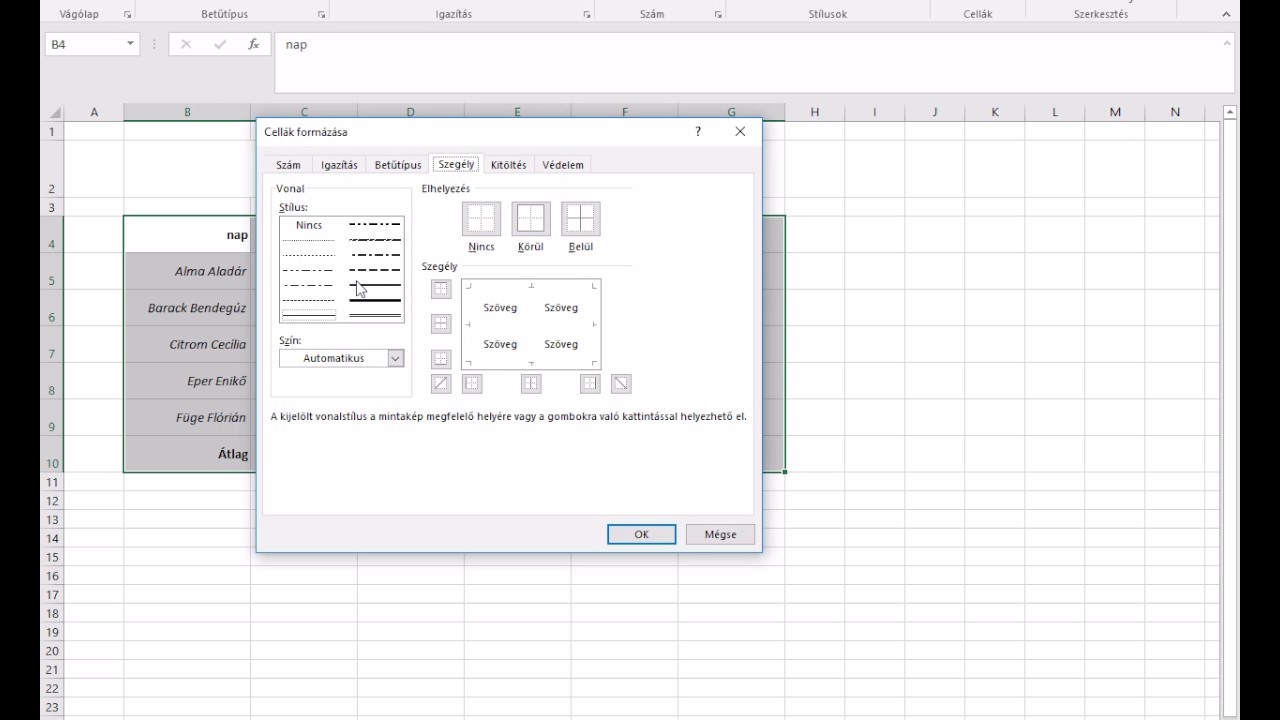Select row 20 header
Image resolution: width=1280 pixels, height=720 pixels.
52,651
